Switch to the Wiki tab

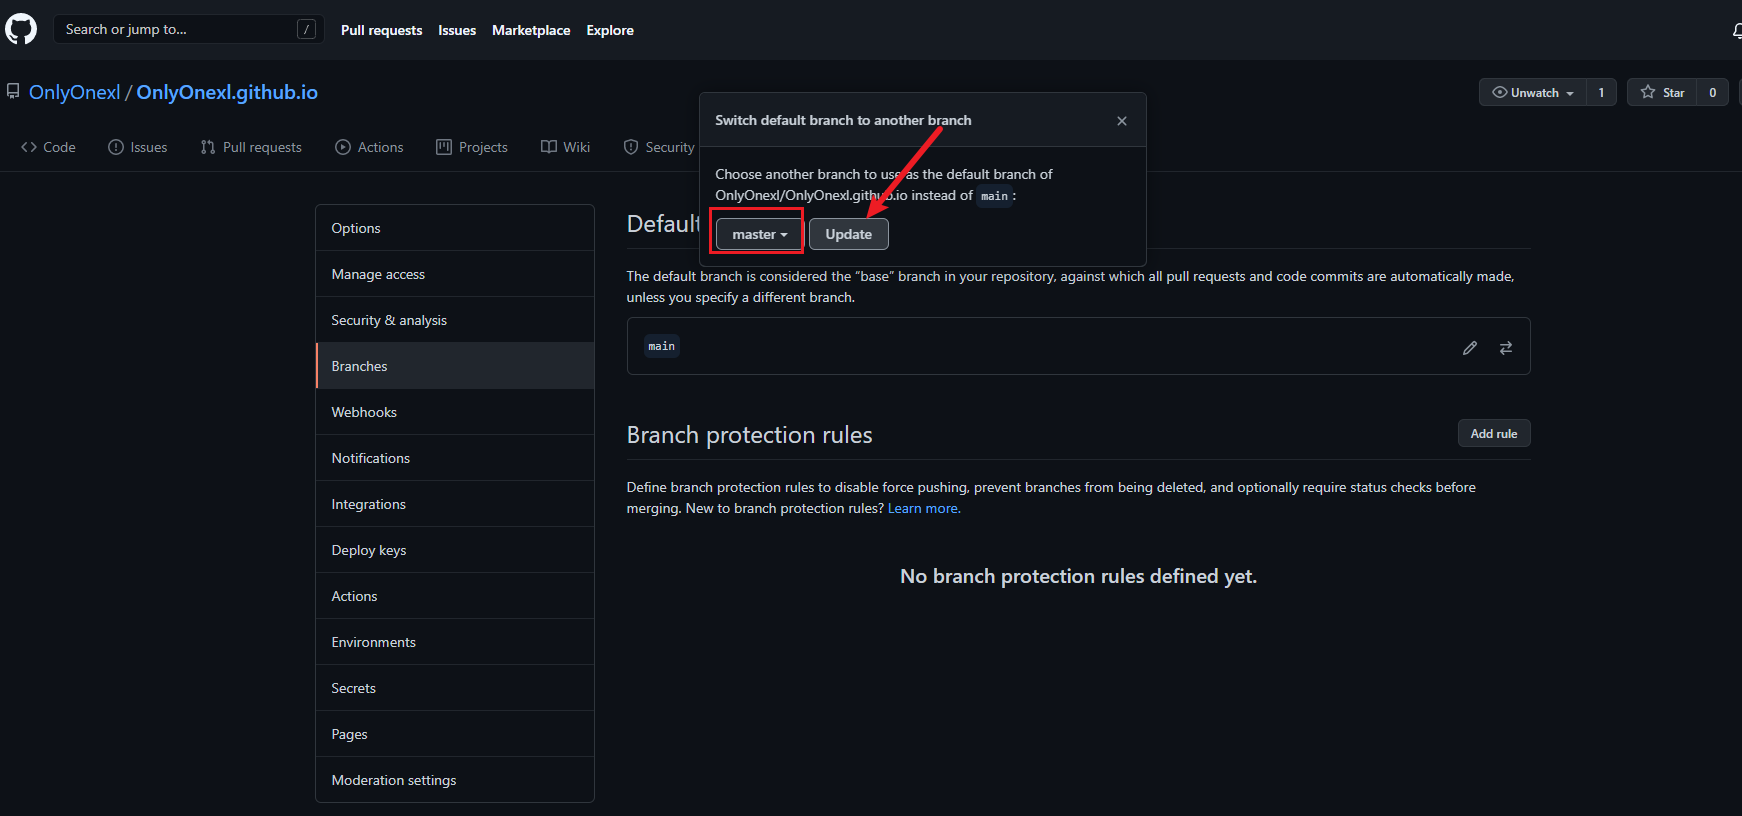pyautogui.click(x=566, y=147)
